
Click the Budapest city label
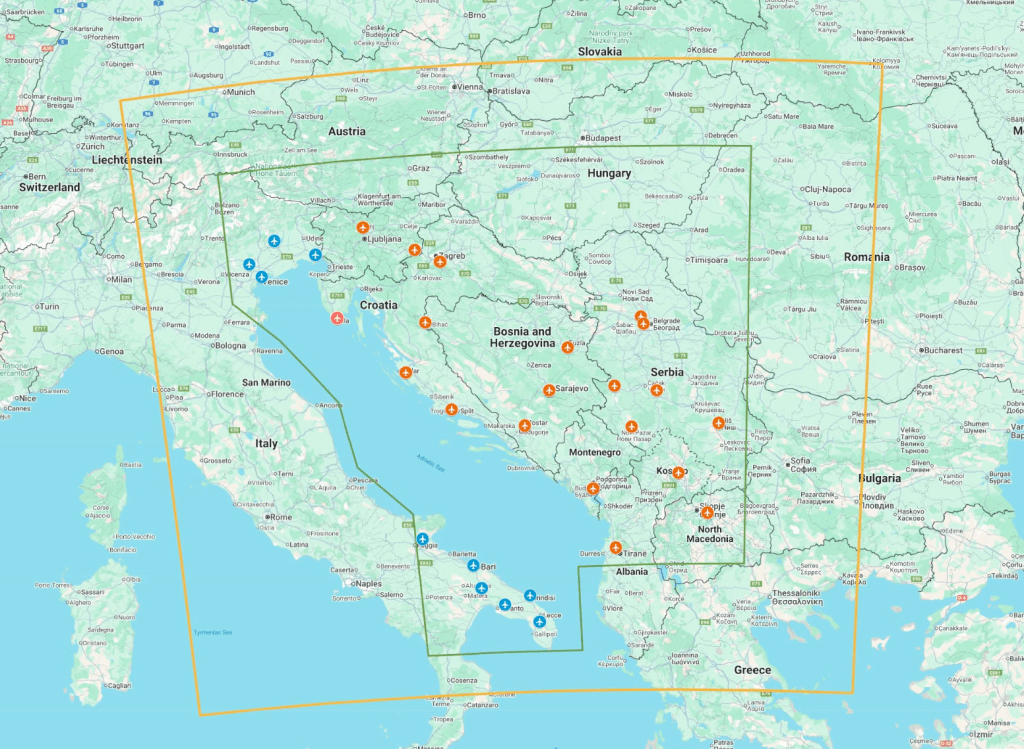(603, 138)
